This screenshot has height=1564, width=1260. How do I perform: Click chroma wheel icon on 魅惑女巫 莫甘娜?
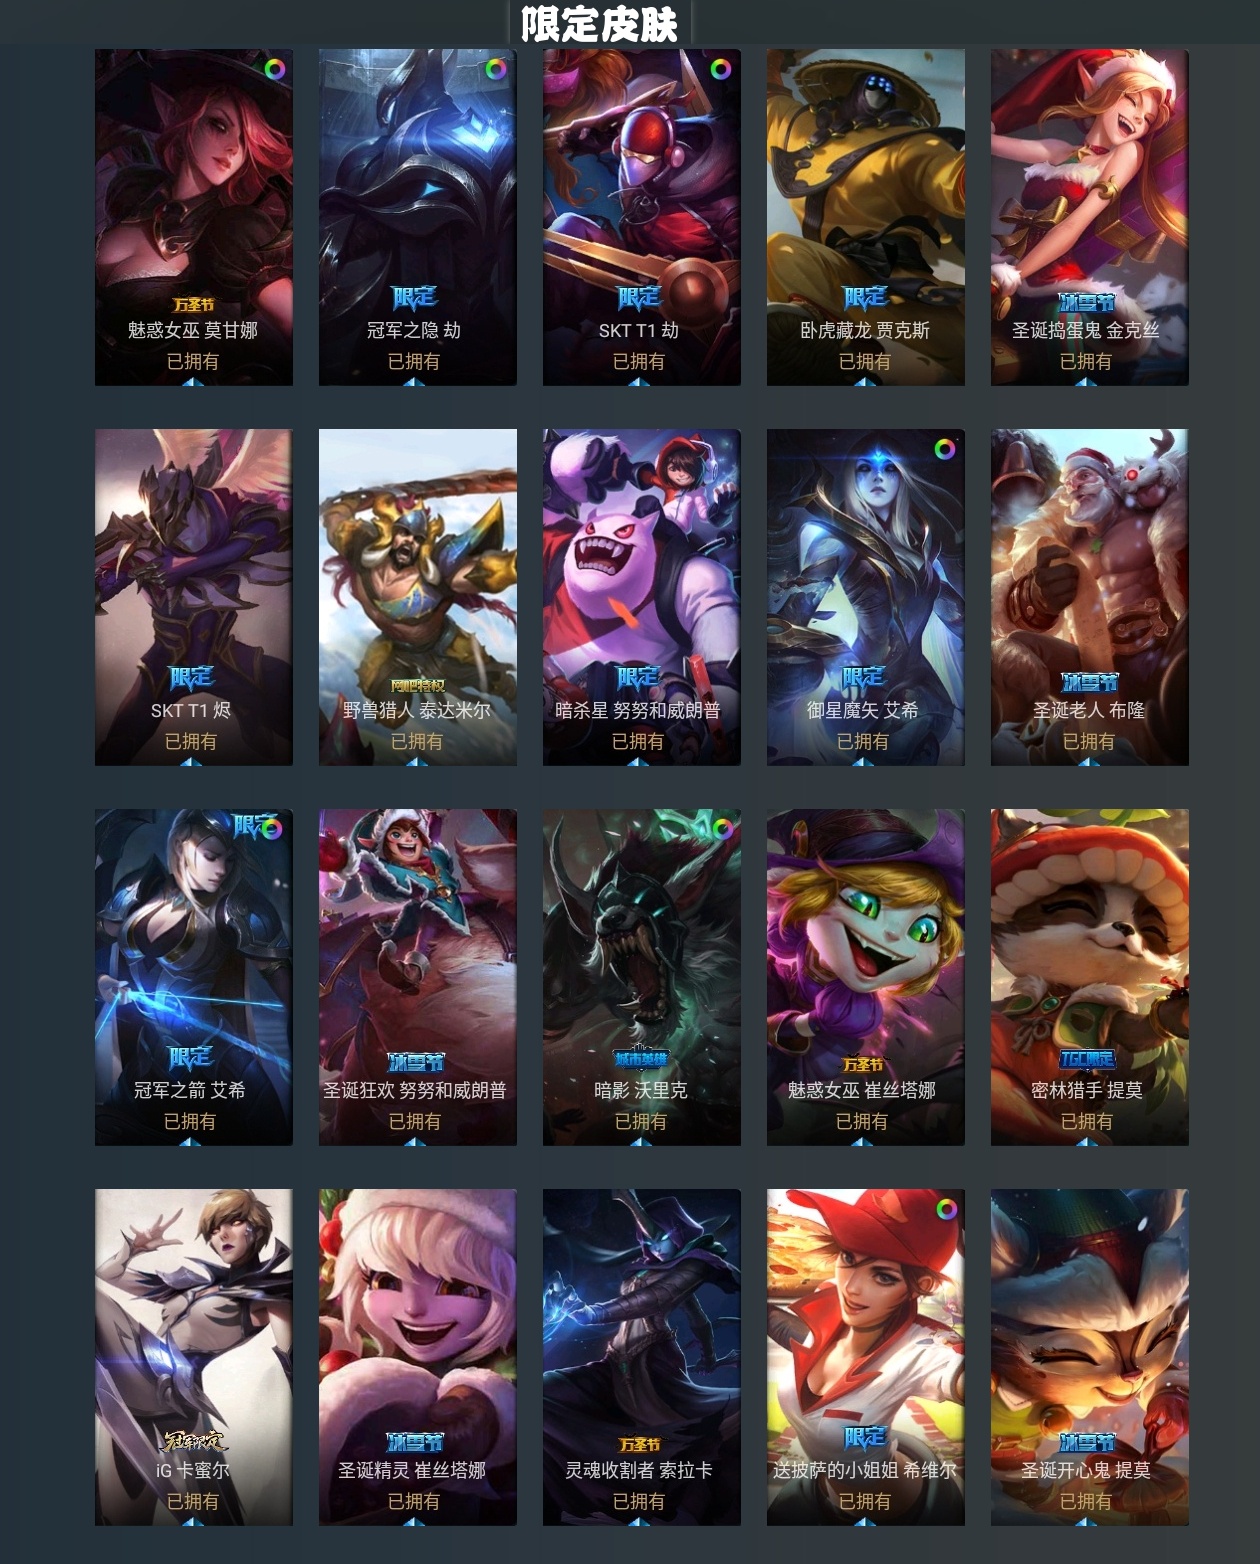[275, 69]
